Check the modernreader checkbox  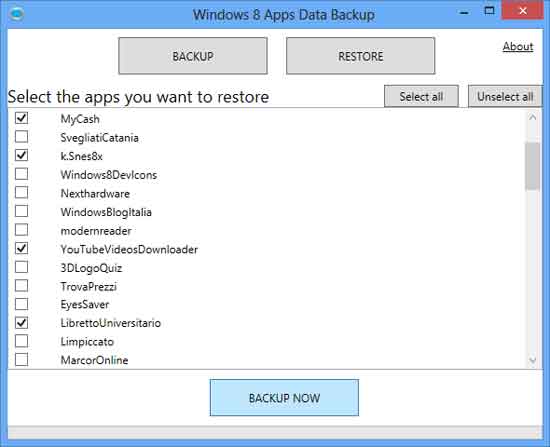click(x=21, y=229)
